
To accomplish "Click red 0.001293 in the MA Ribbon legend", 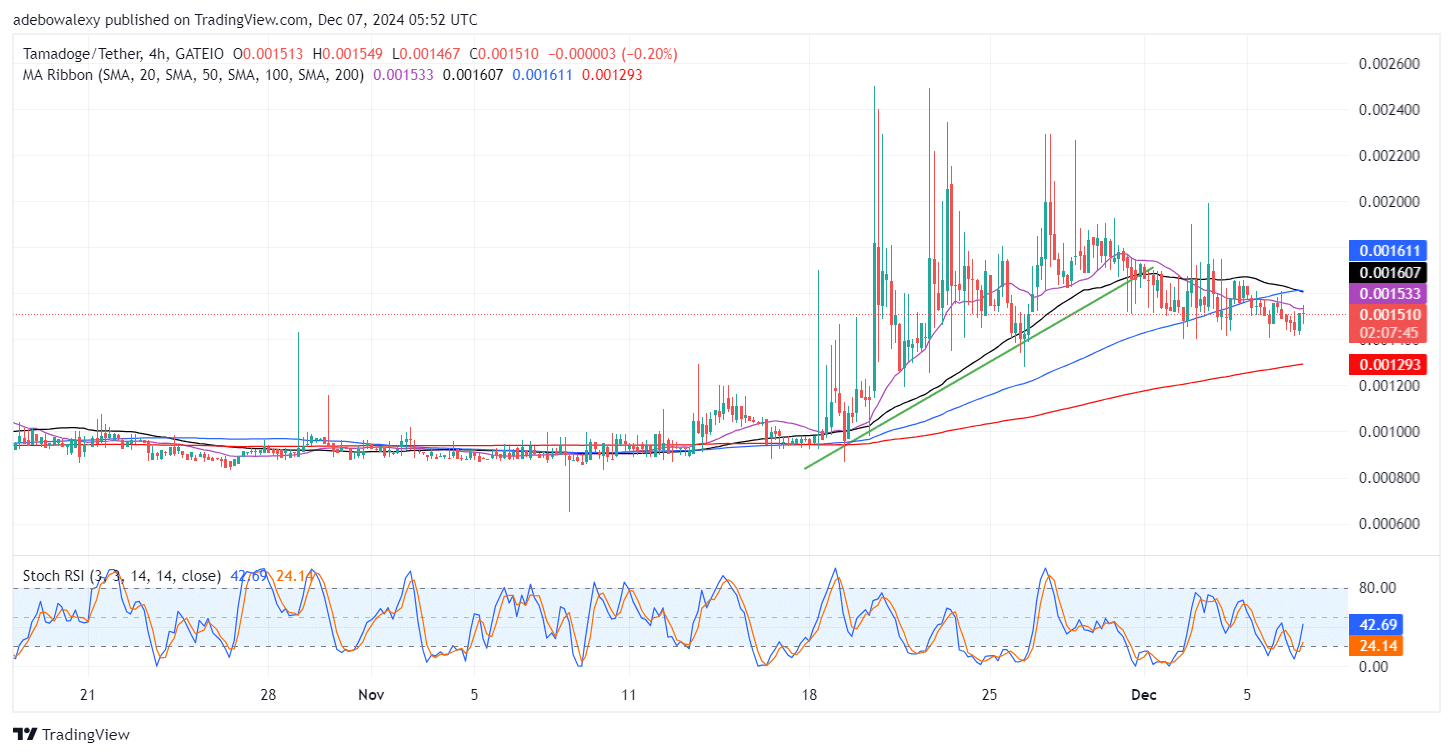I will [x=612, y=74].
